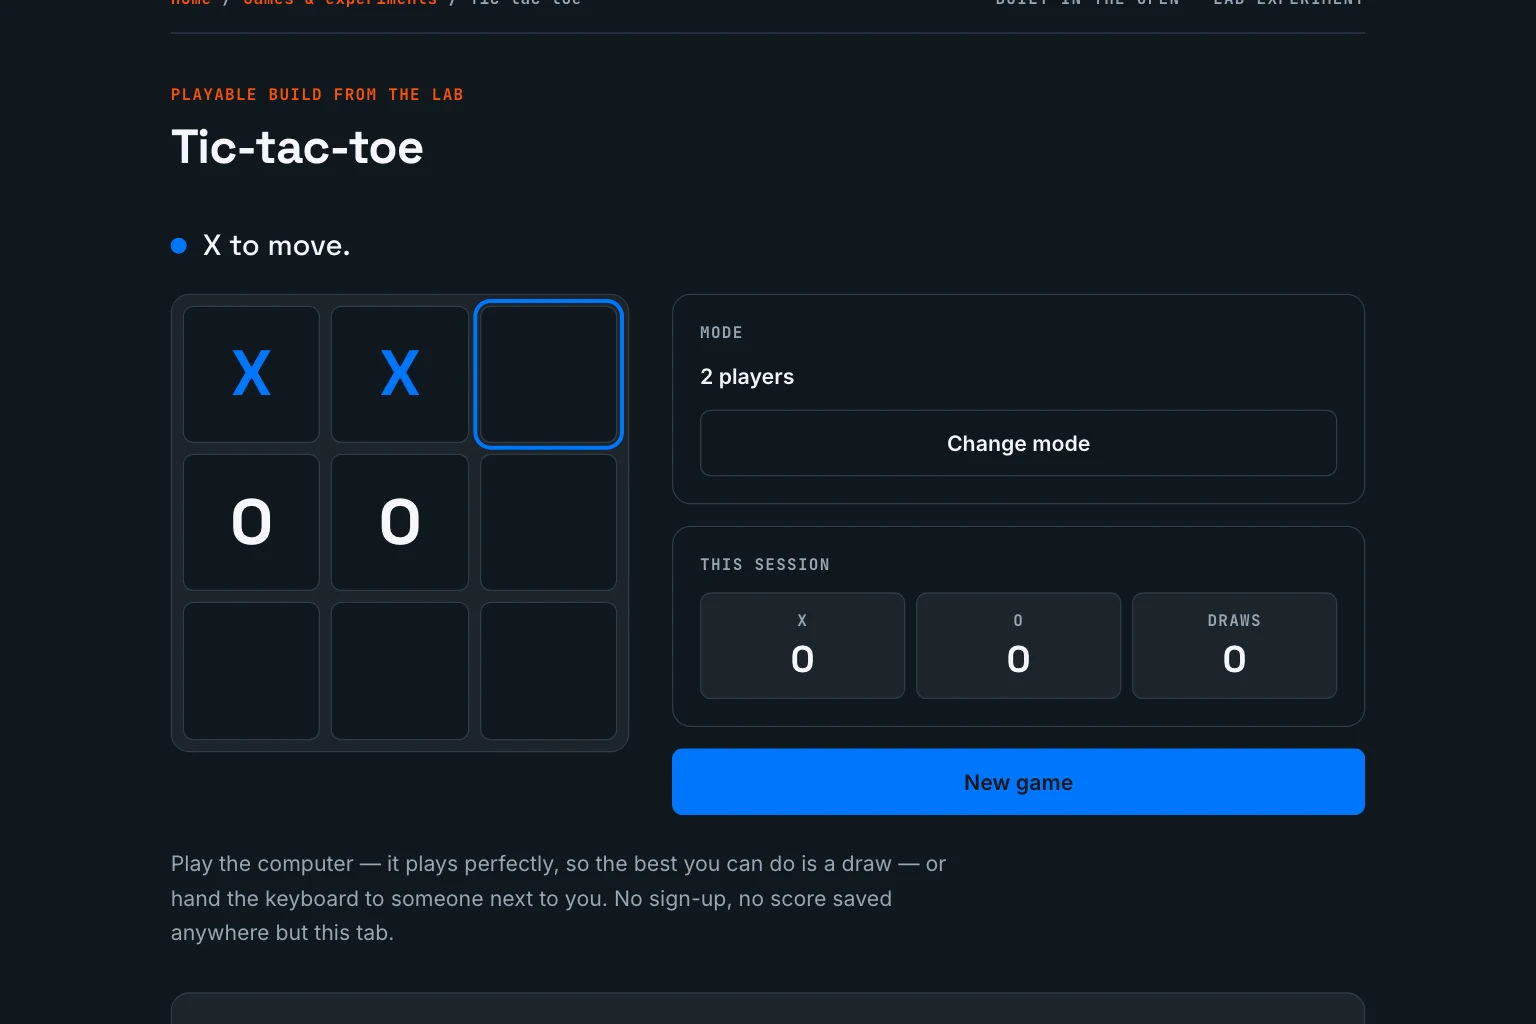Click the "Play the computer" description paragraph
1536x1024 pixels.
click(558, 898)
